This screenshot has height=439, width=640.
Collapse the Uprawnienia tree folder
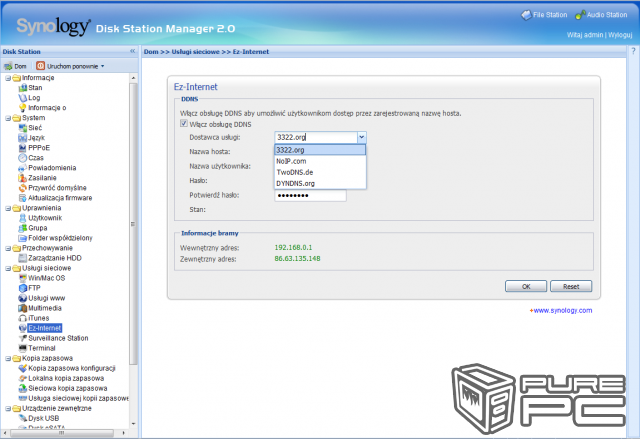8,208
